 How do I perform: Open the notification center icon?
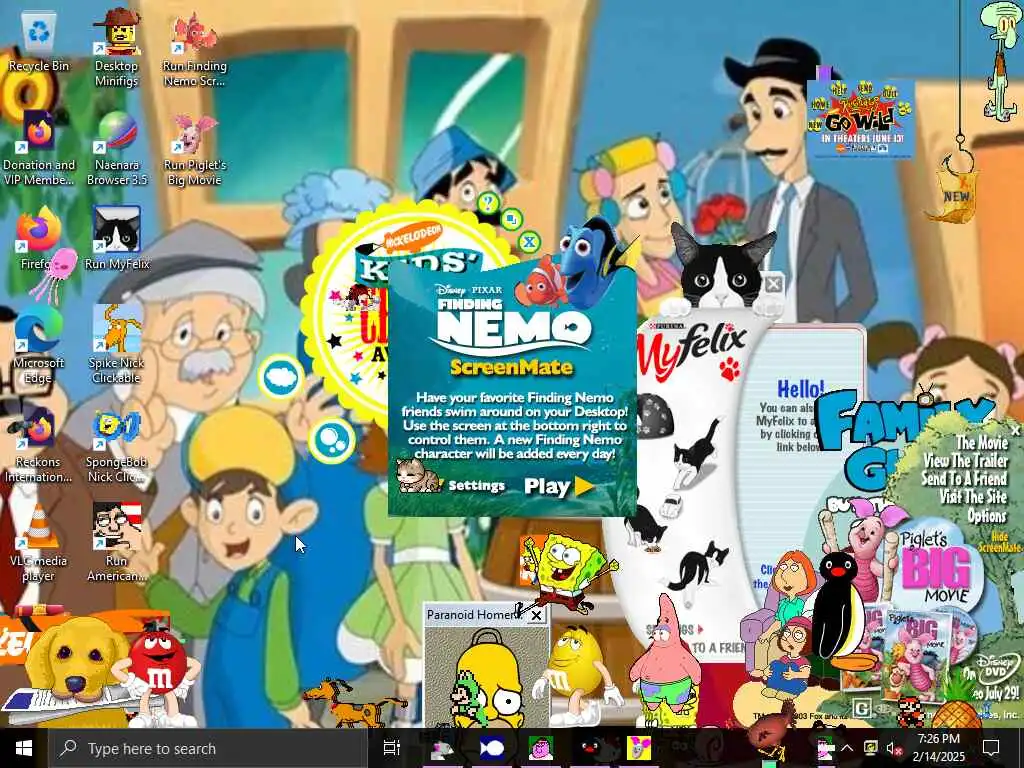pos(991,748)
